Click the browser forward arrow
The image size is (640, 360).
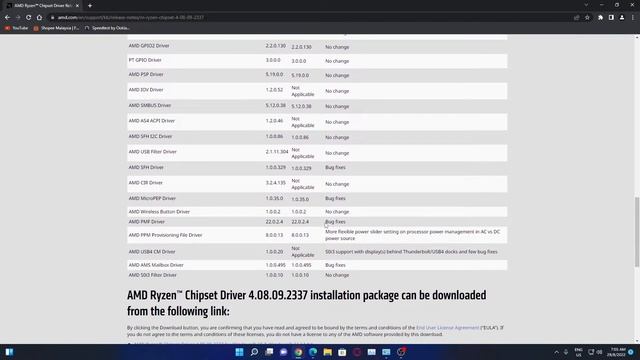18,18
